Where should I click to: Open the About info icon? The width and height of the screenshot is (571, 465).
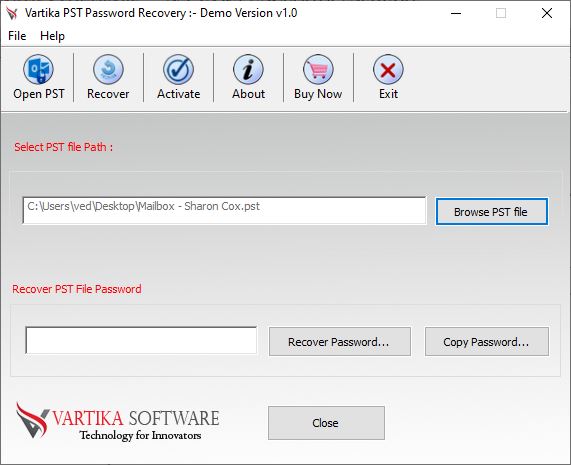(248, 69)
